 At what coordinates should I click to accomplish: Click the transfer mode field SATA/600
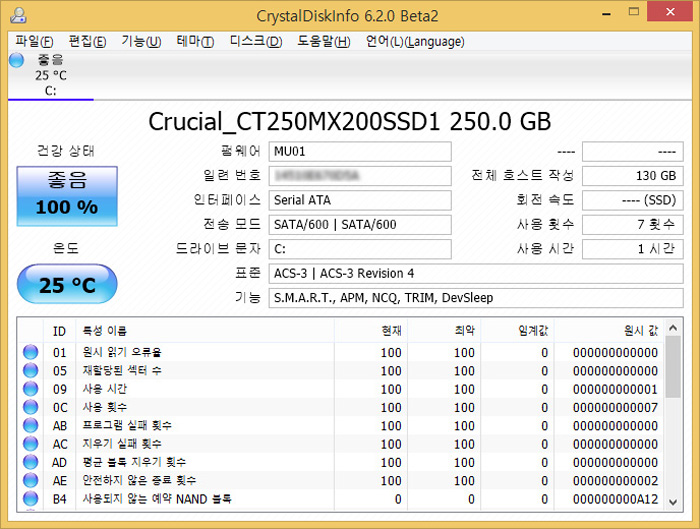pos(360,224)
